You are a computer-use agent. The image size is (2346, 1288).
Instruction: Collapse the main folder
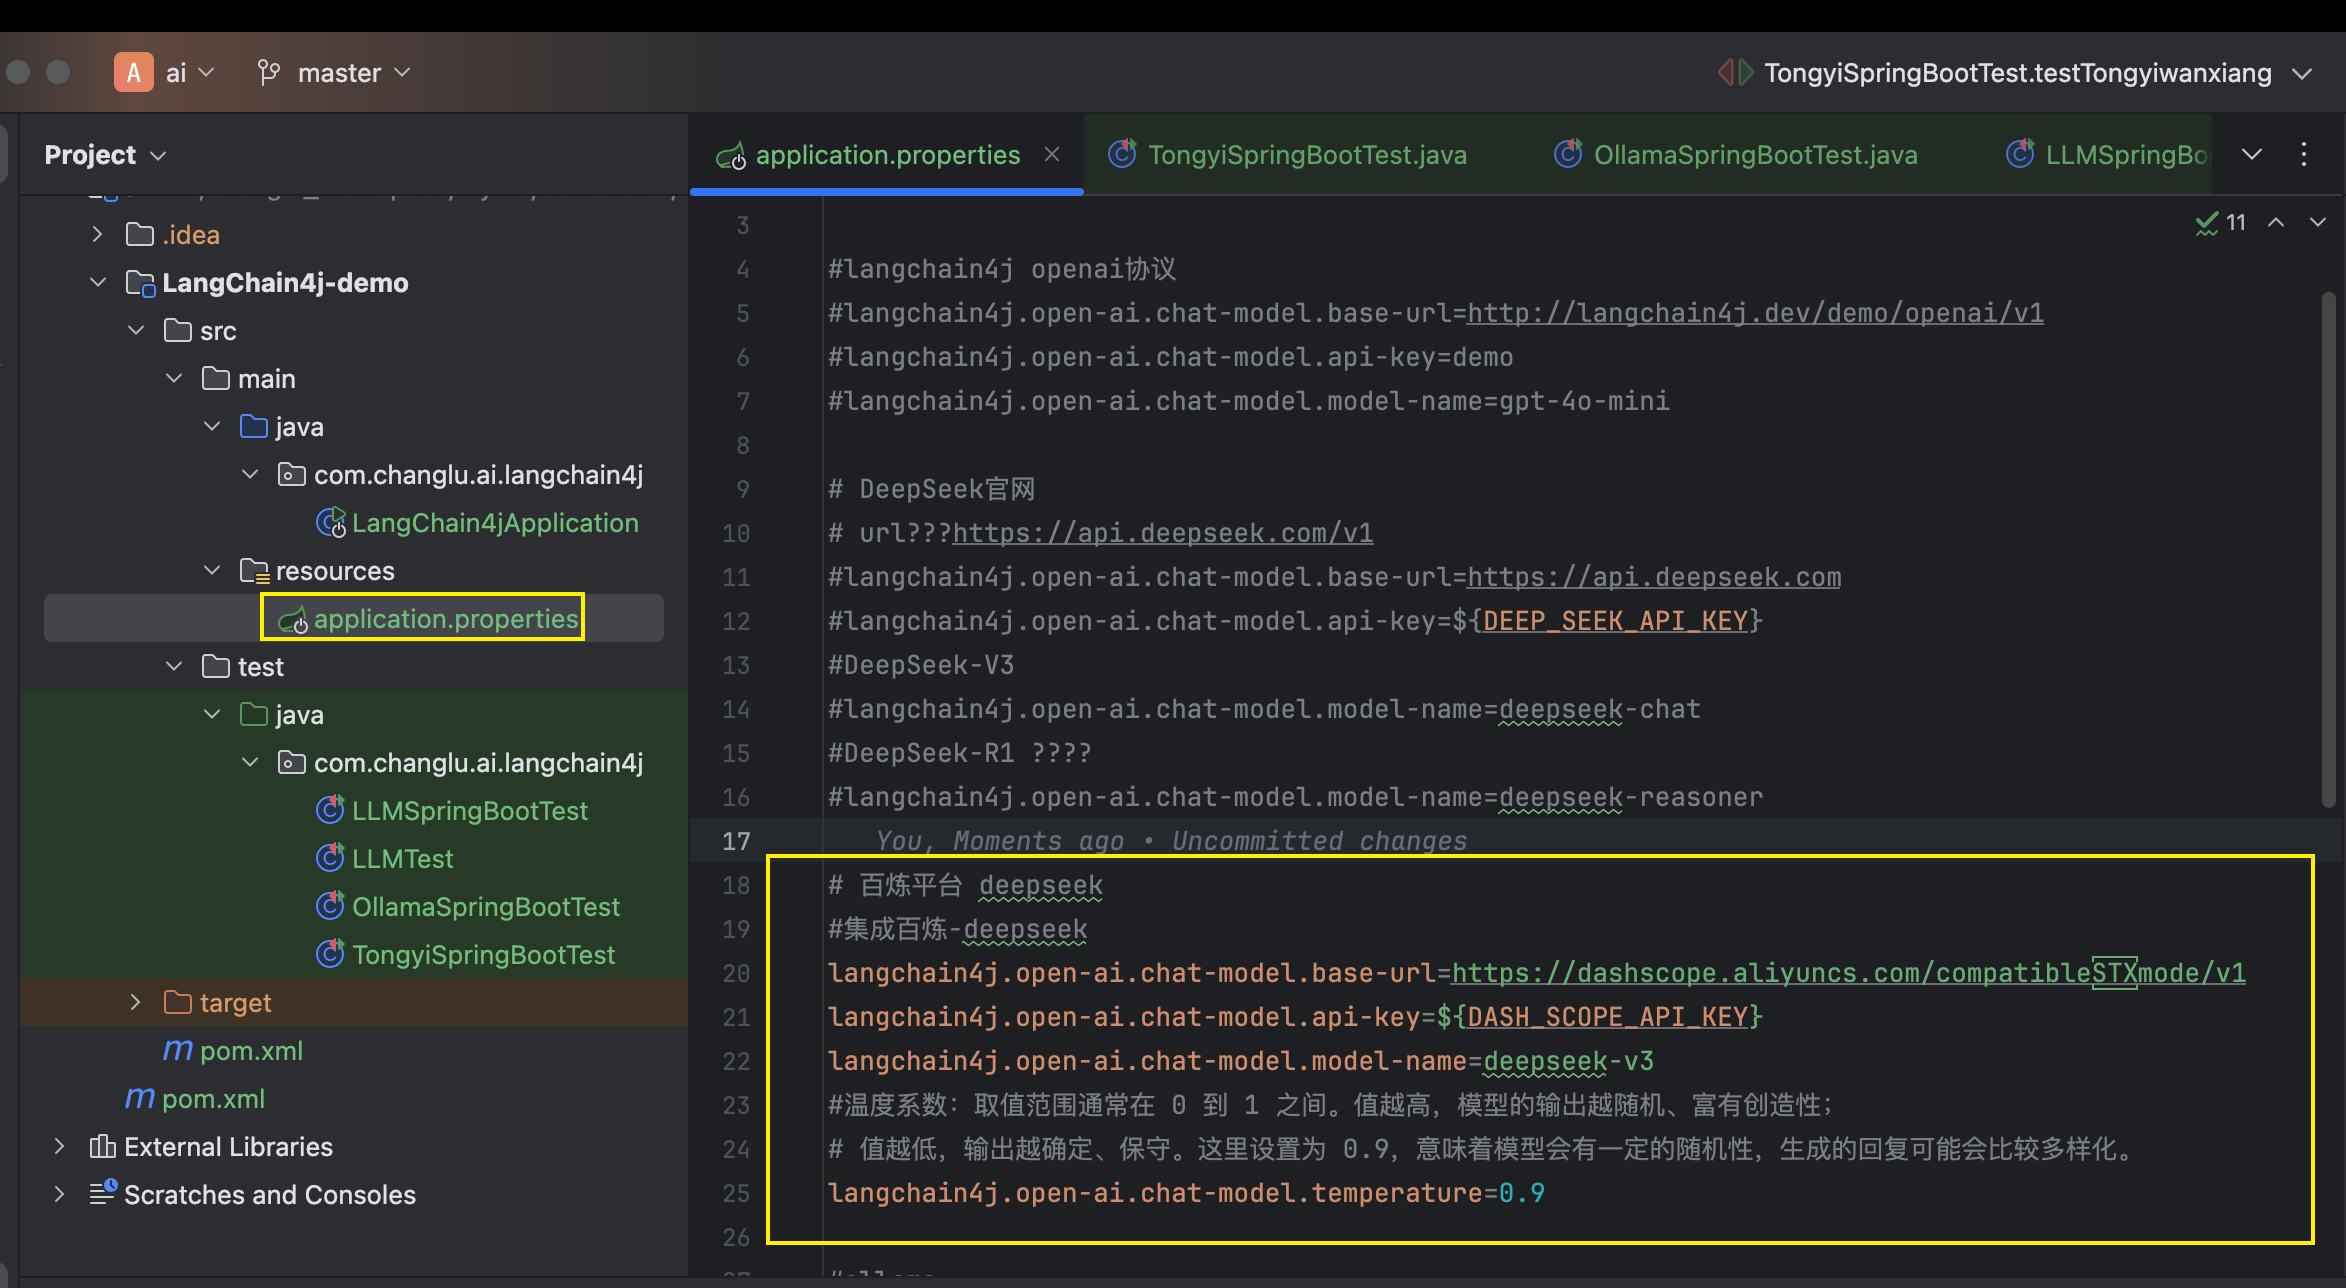pos(174,378)
